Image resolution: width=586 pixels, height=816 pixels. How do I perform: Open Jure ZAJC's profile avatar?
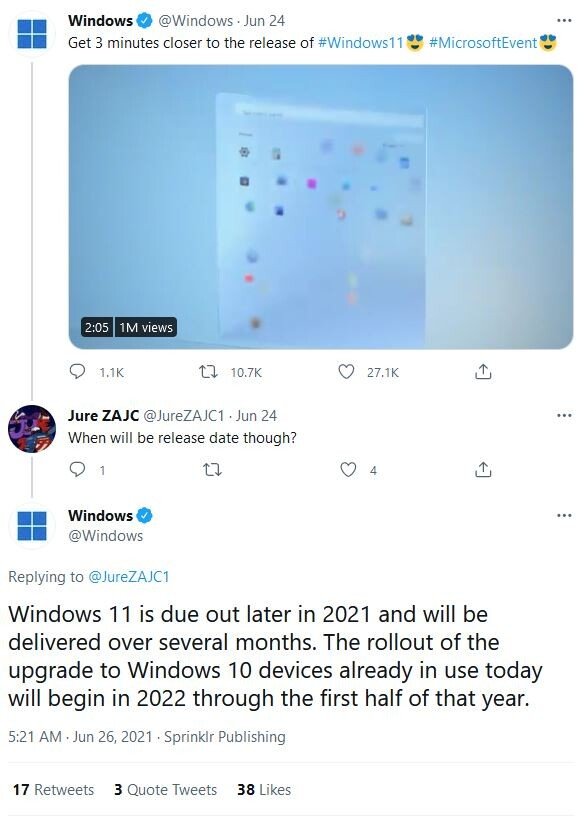pyautogui.click(x=32, y=429)
